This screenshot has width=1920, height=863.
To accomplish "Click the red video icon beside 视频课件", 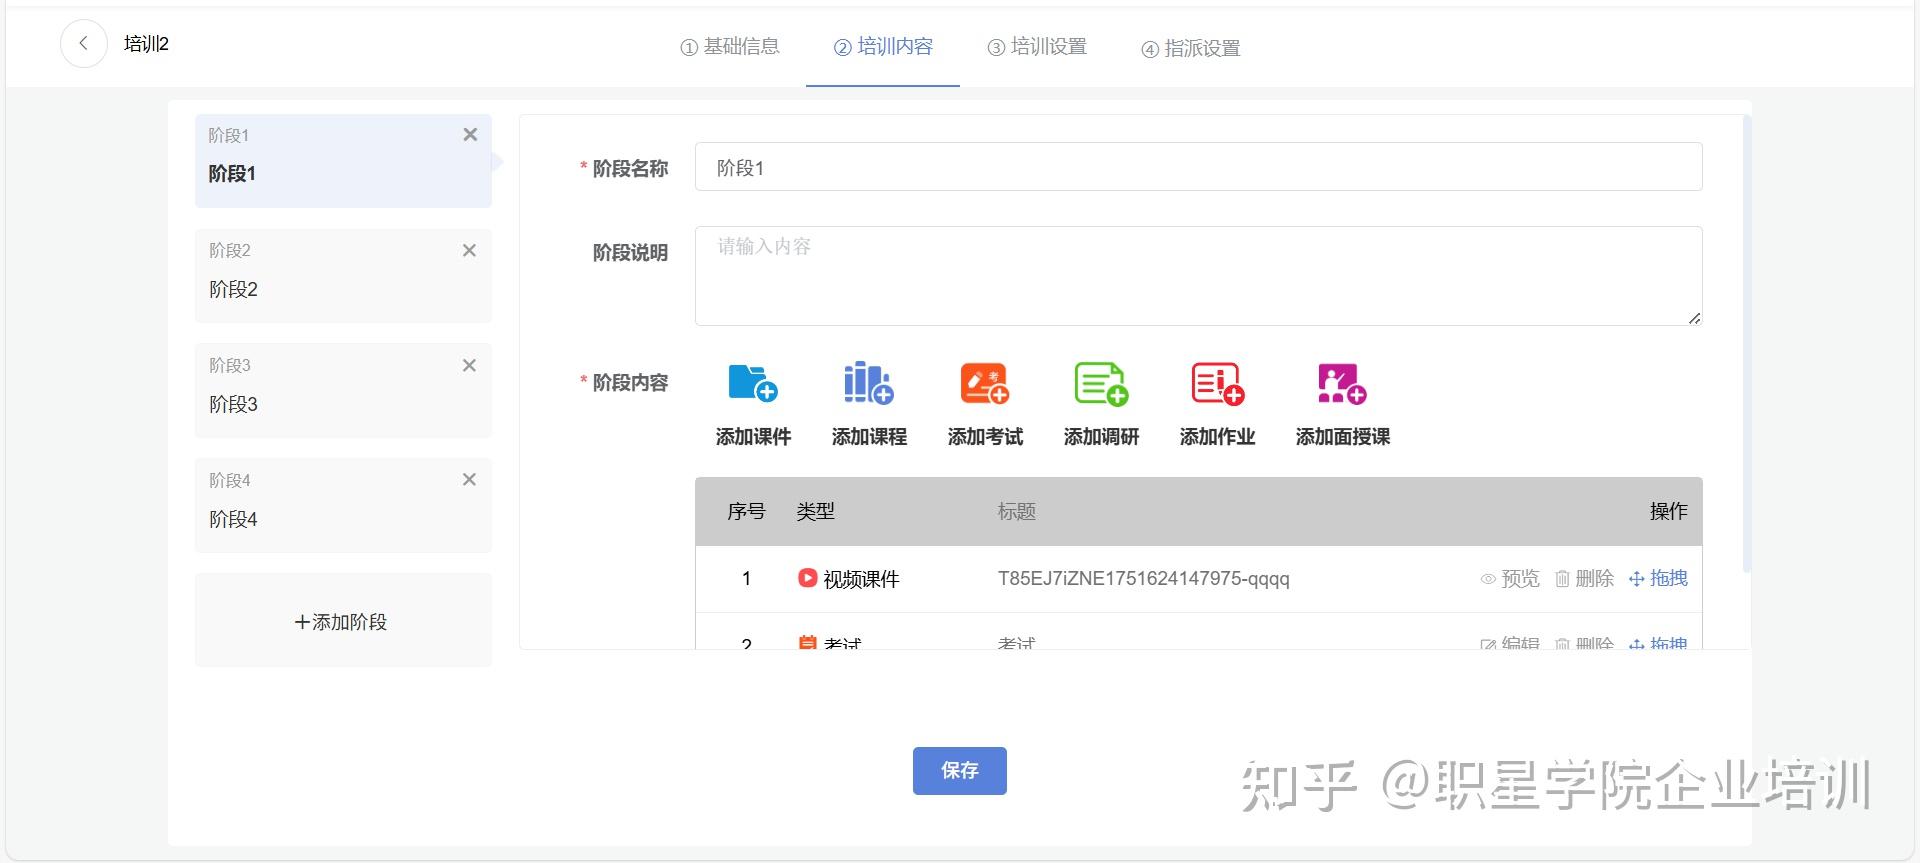I will pos(807,578).
